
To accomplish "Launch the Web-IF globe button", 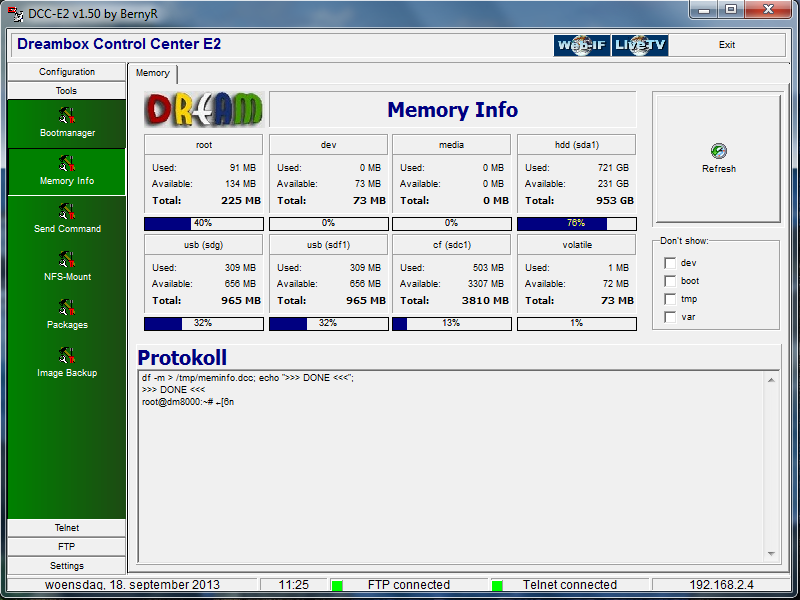I will 582,45.
